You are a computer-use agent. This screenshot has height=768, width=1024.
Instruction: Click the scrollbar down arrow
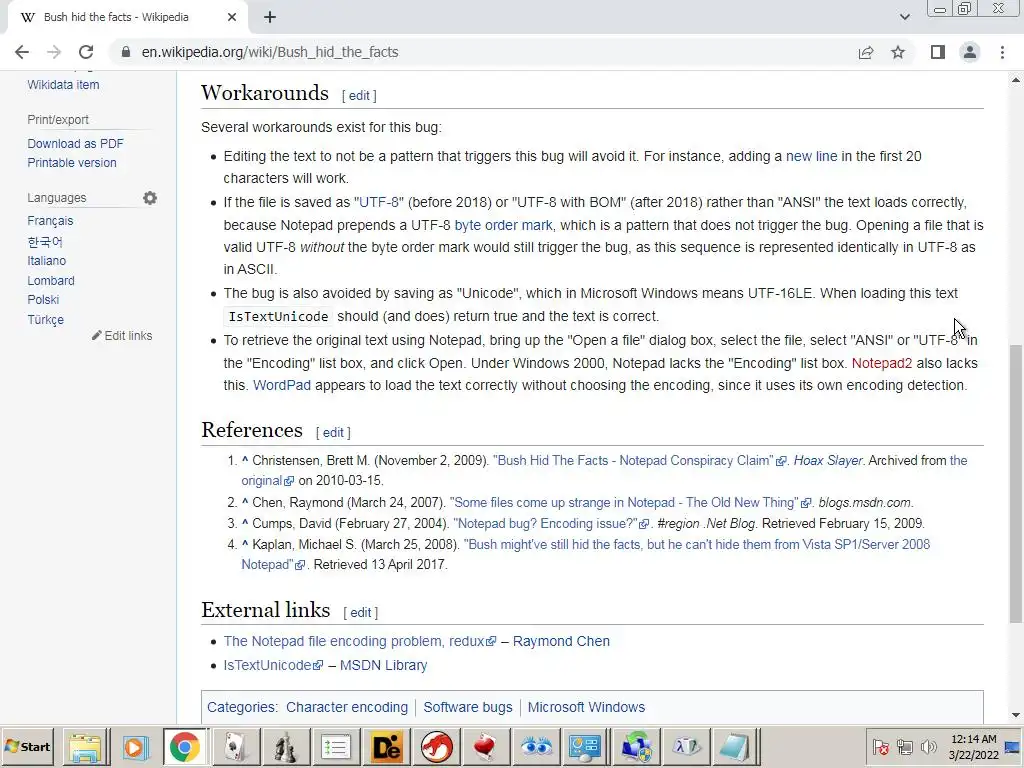tap(1016, 715)
